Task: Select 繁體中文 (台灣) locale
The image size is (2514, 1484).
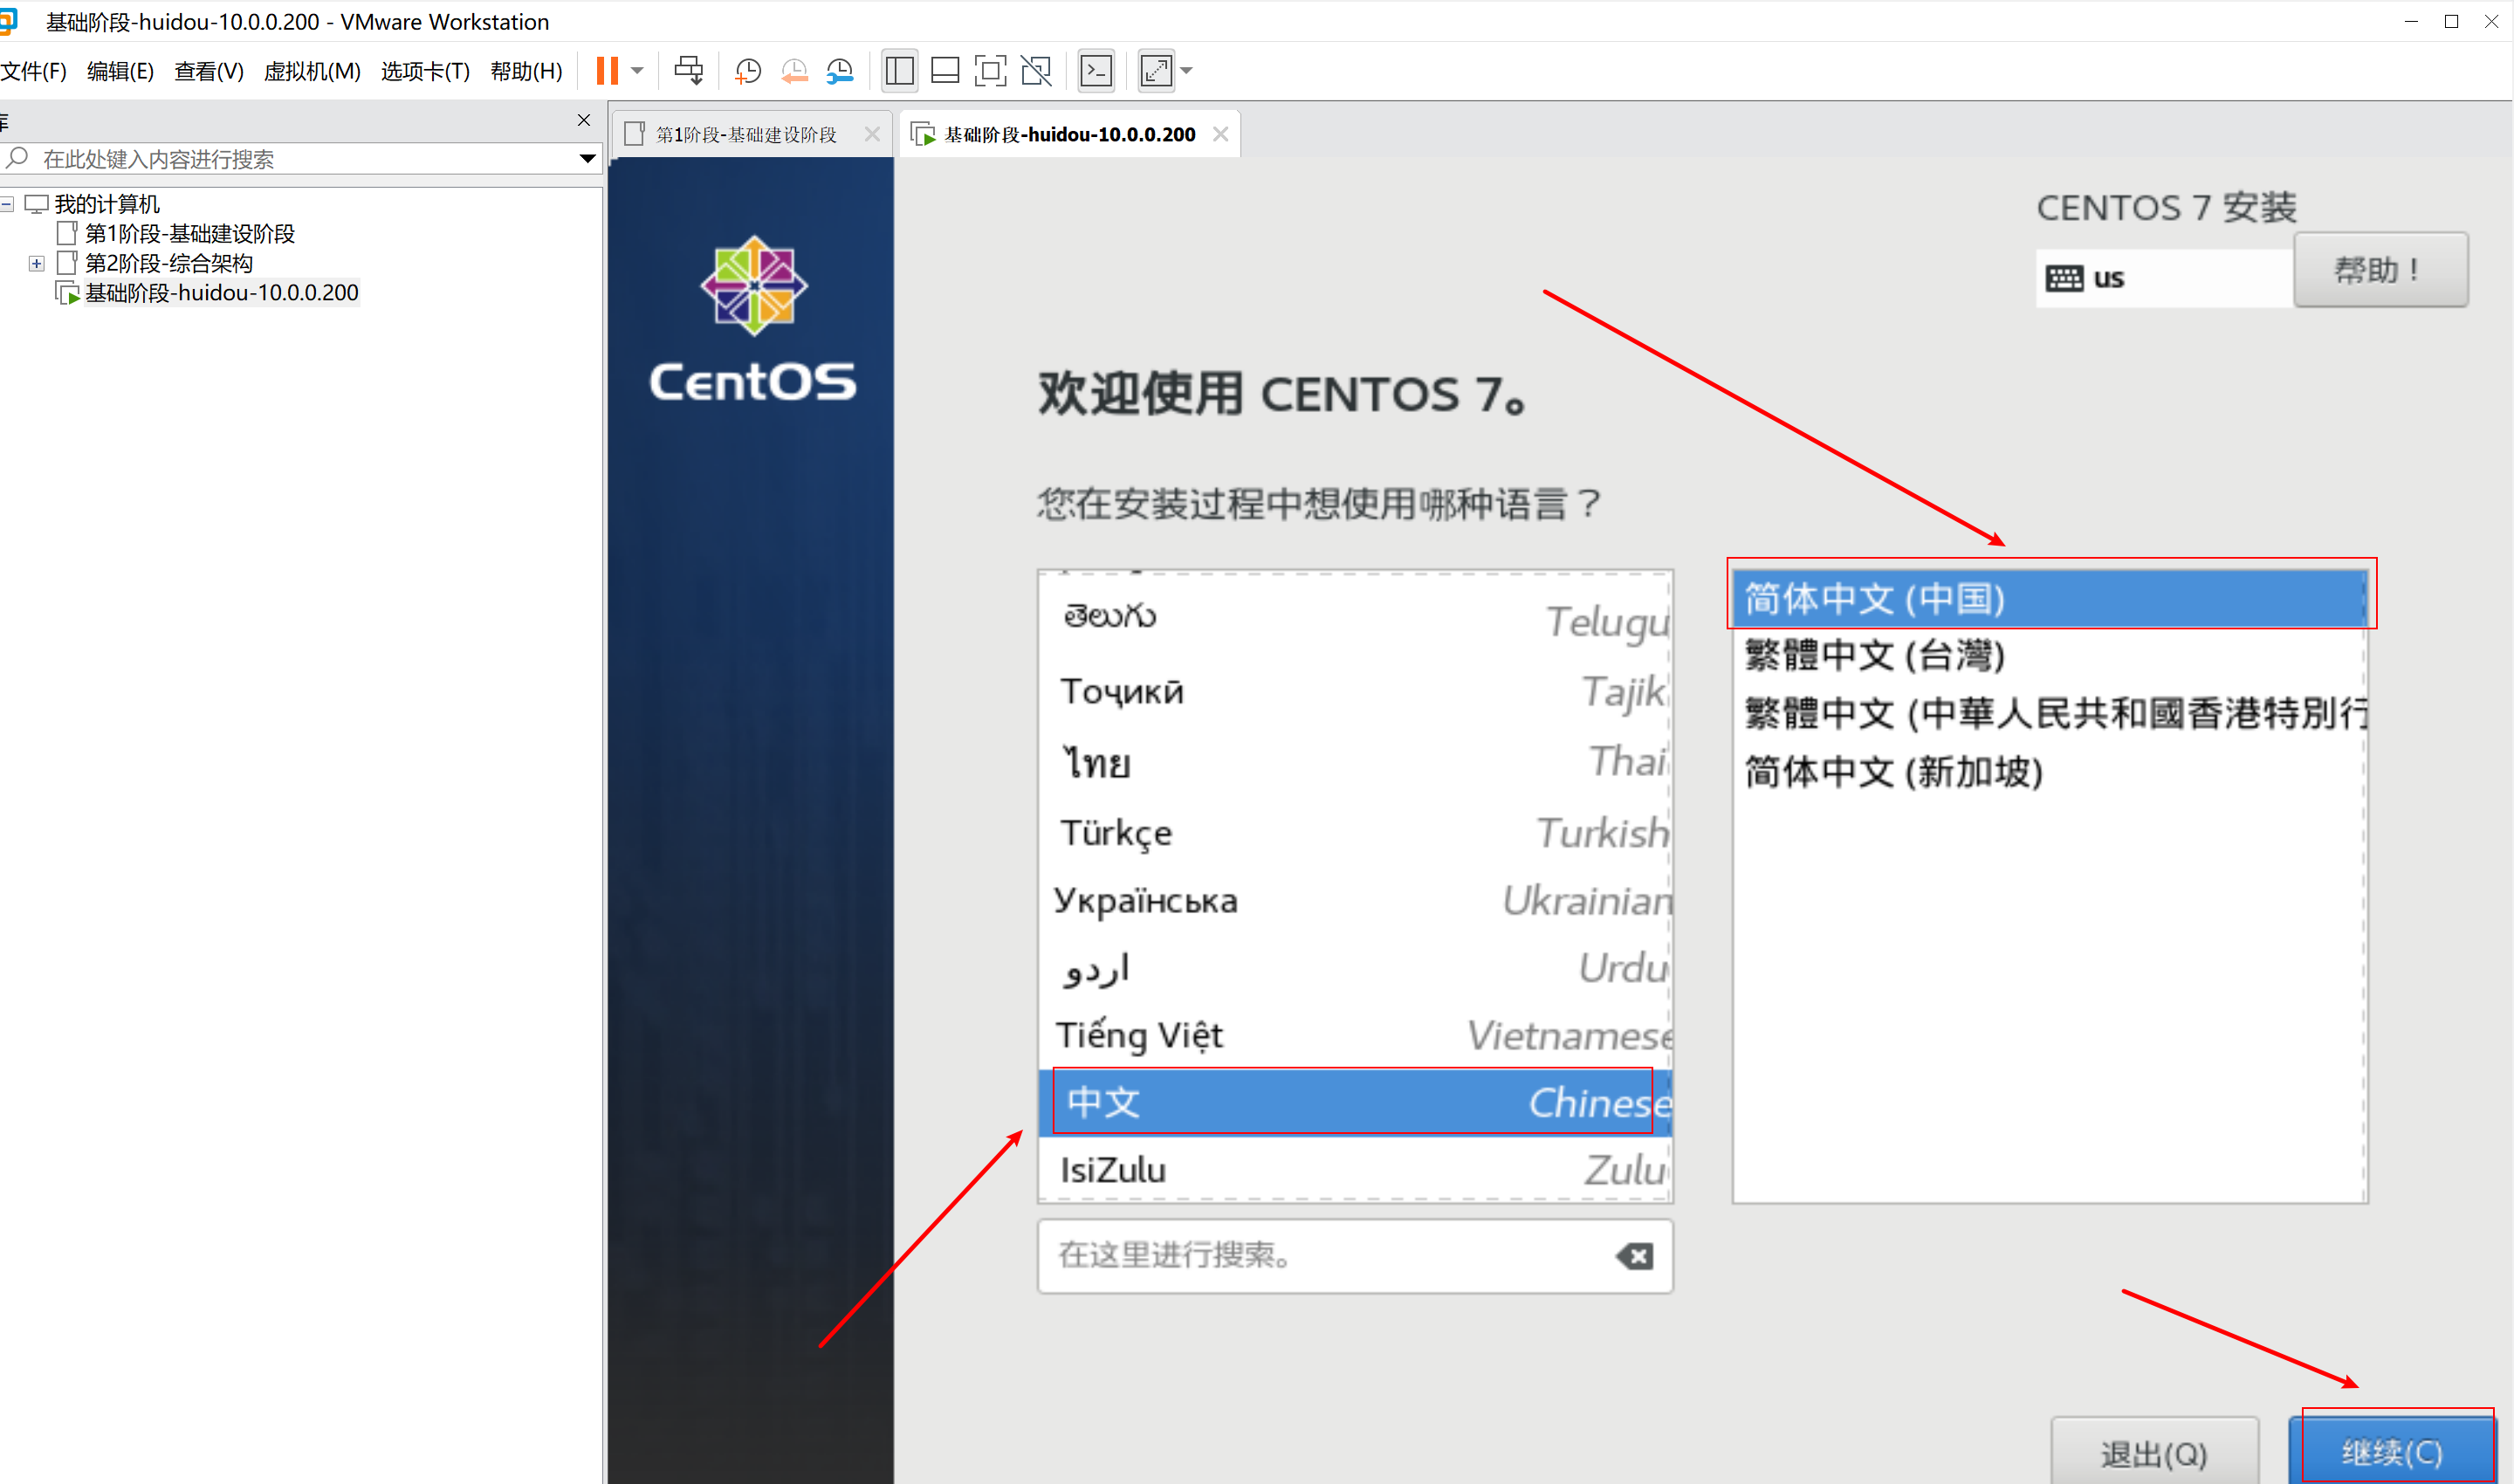Action: [1874, 656]
